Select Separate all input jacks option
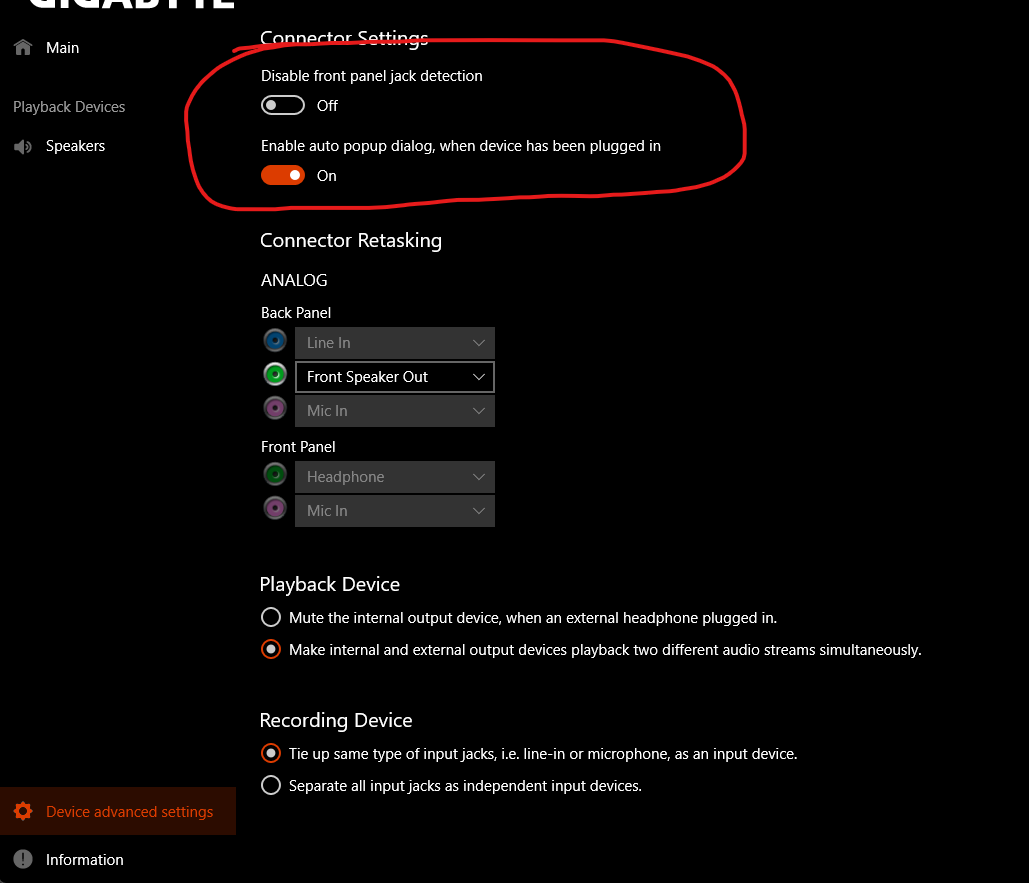The width and height of the screenshot is (1029, 883). [x=271, y=785]
